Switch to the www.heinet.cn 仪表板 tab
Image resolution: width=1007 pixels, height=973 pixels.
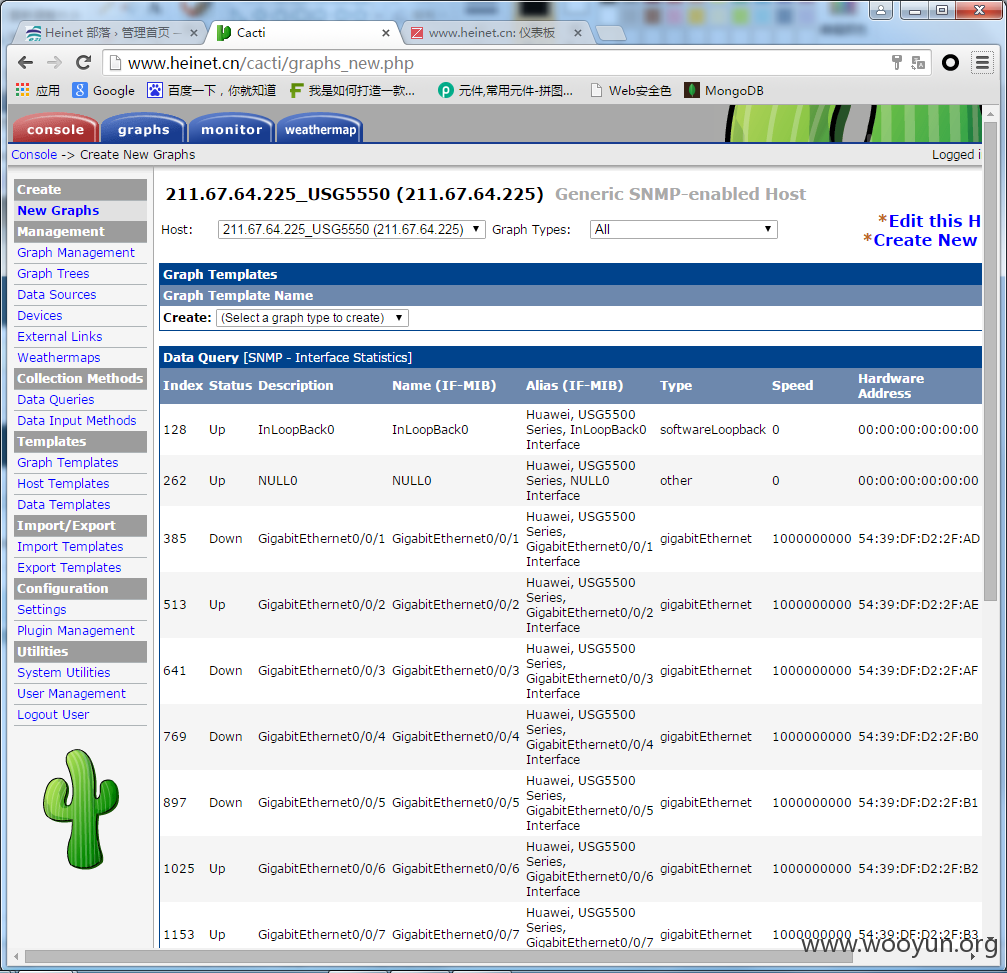coord(491,33)
